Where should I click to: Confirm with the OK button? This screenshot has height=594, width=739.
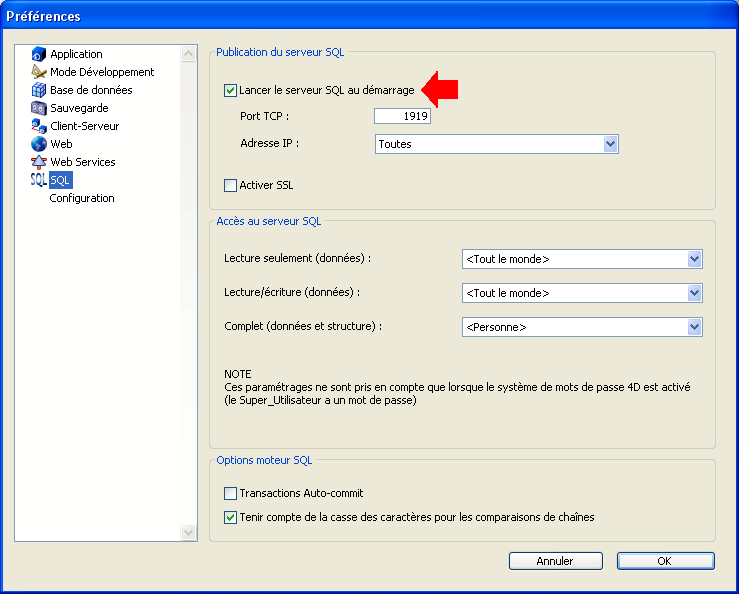665,561
